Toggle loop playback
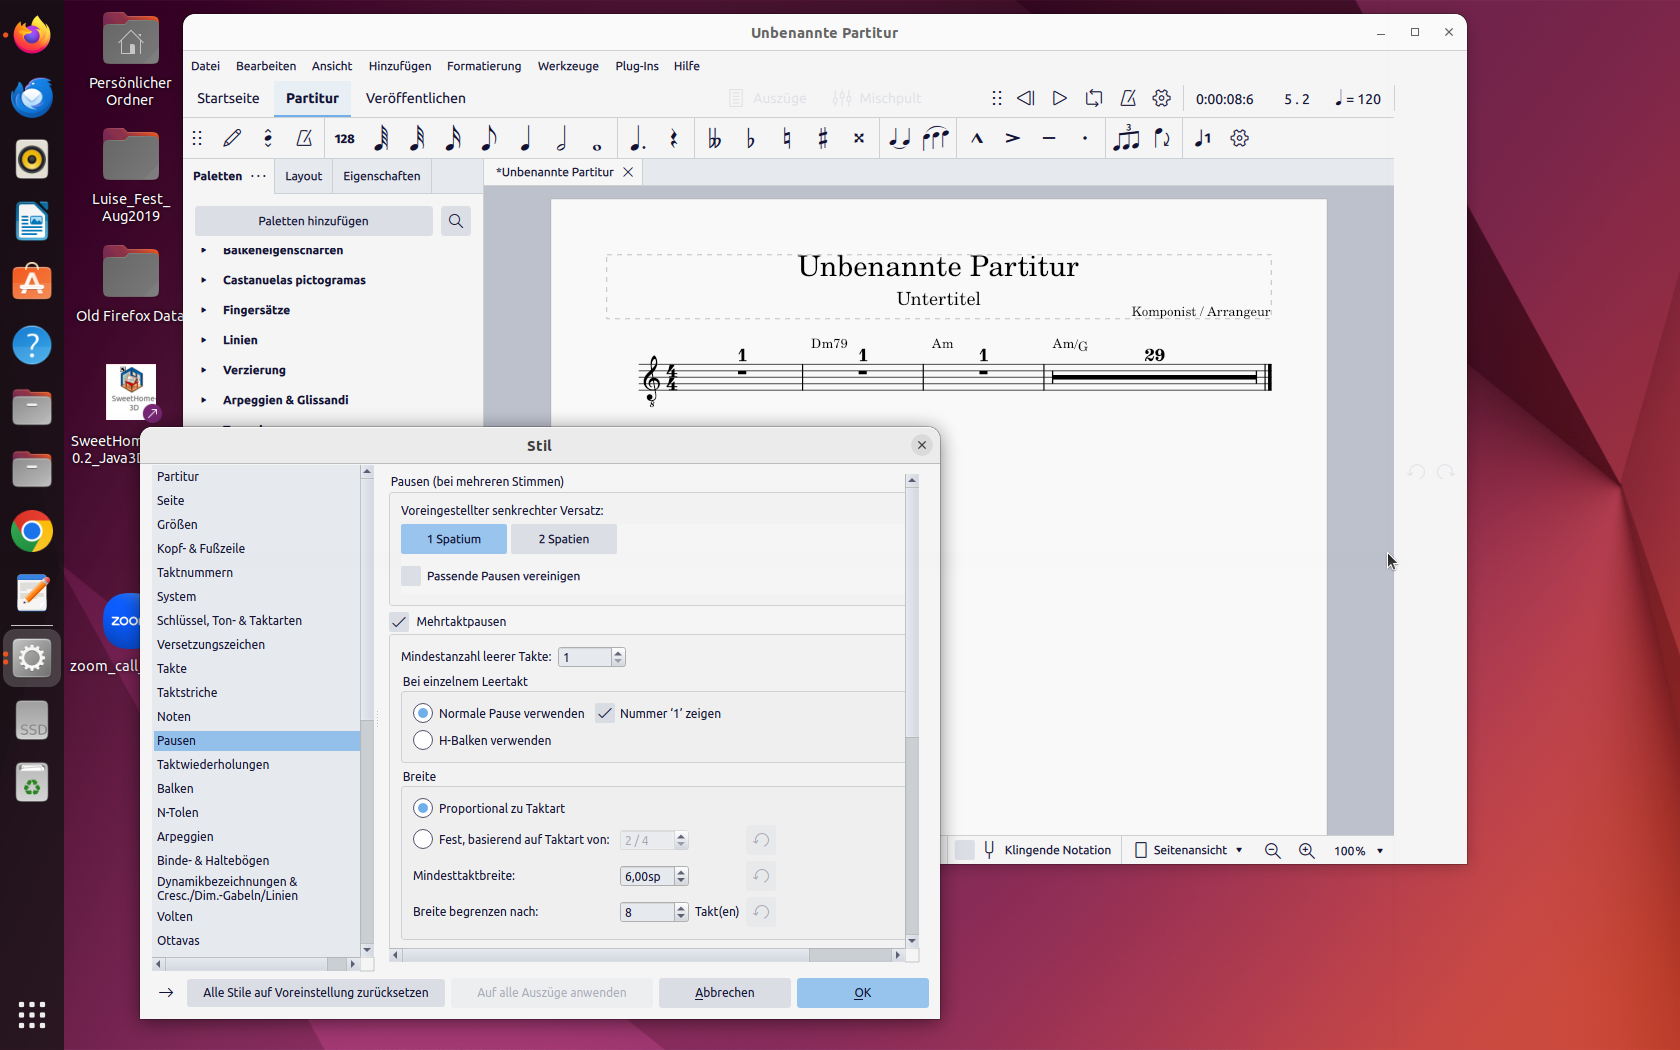Screen dimensions: 1680x1050 [x=1093, y=98]
